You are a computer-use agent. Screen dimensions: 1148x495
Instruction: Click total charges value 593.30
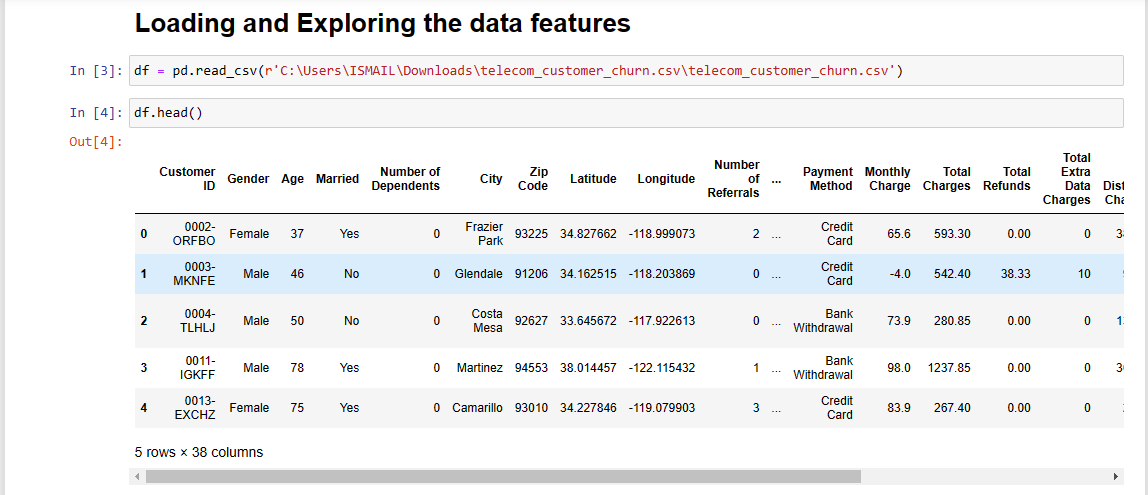[x=955, y=234]
